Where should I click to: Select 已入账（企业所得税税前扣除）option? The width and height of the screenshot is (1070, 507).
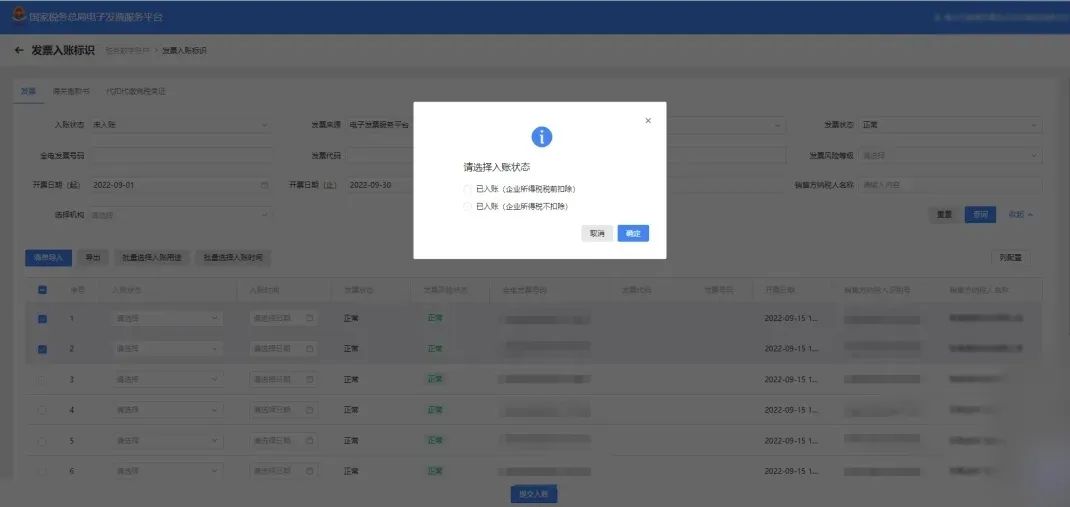click(468, 189)
